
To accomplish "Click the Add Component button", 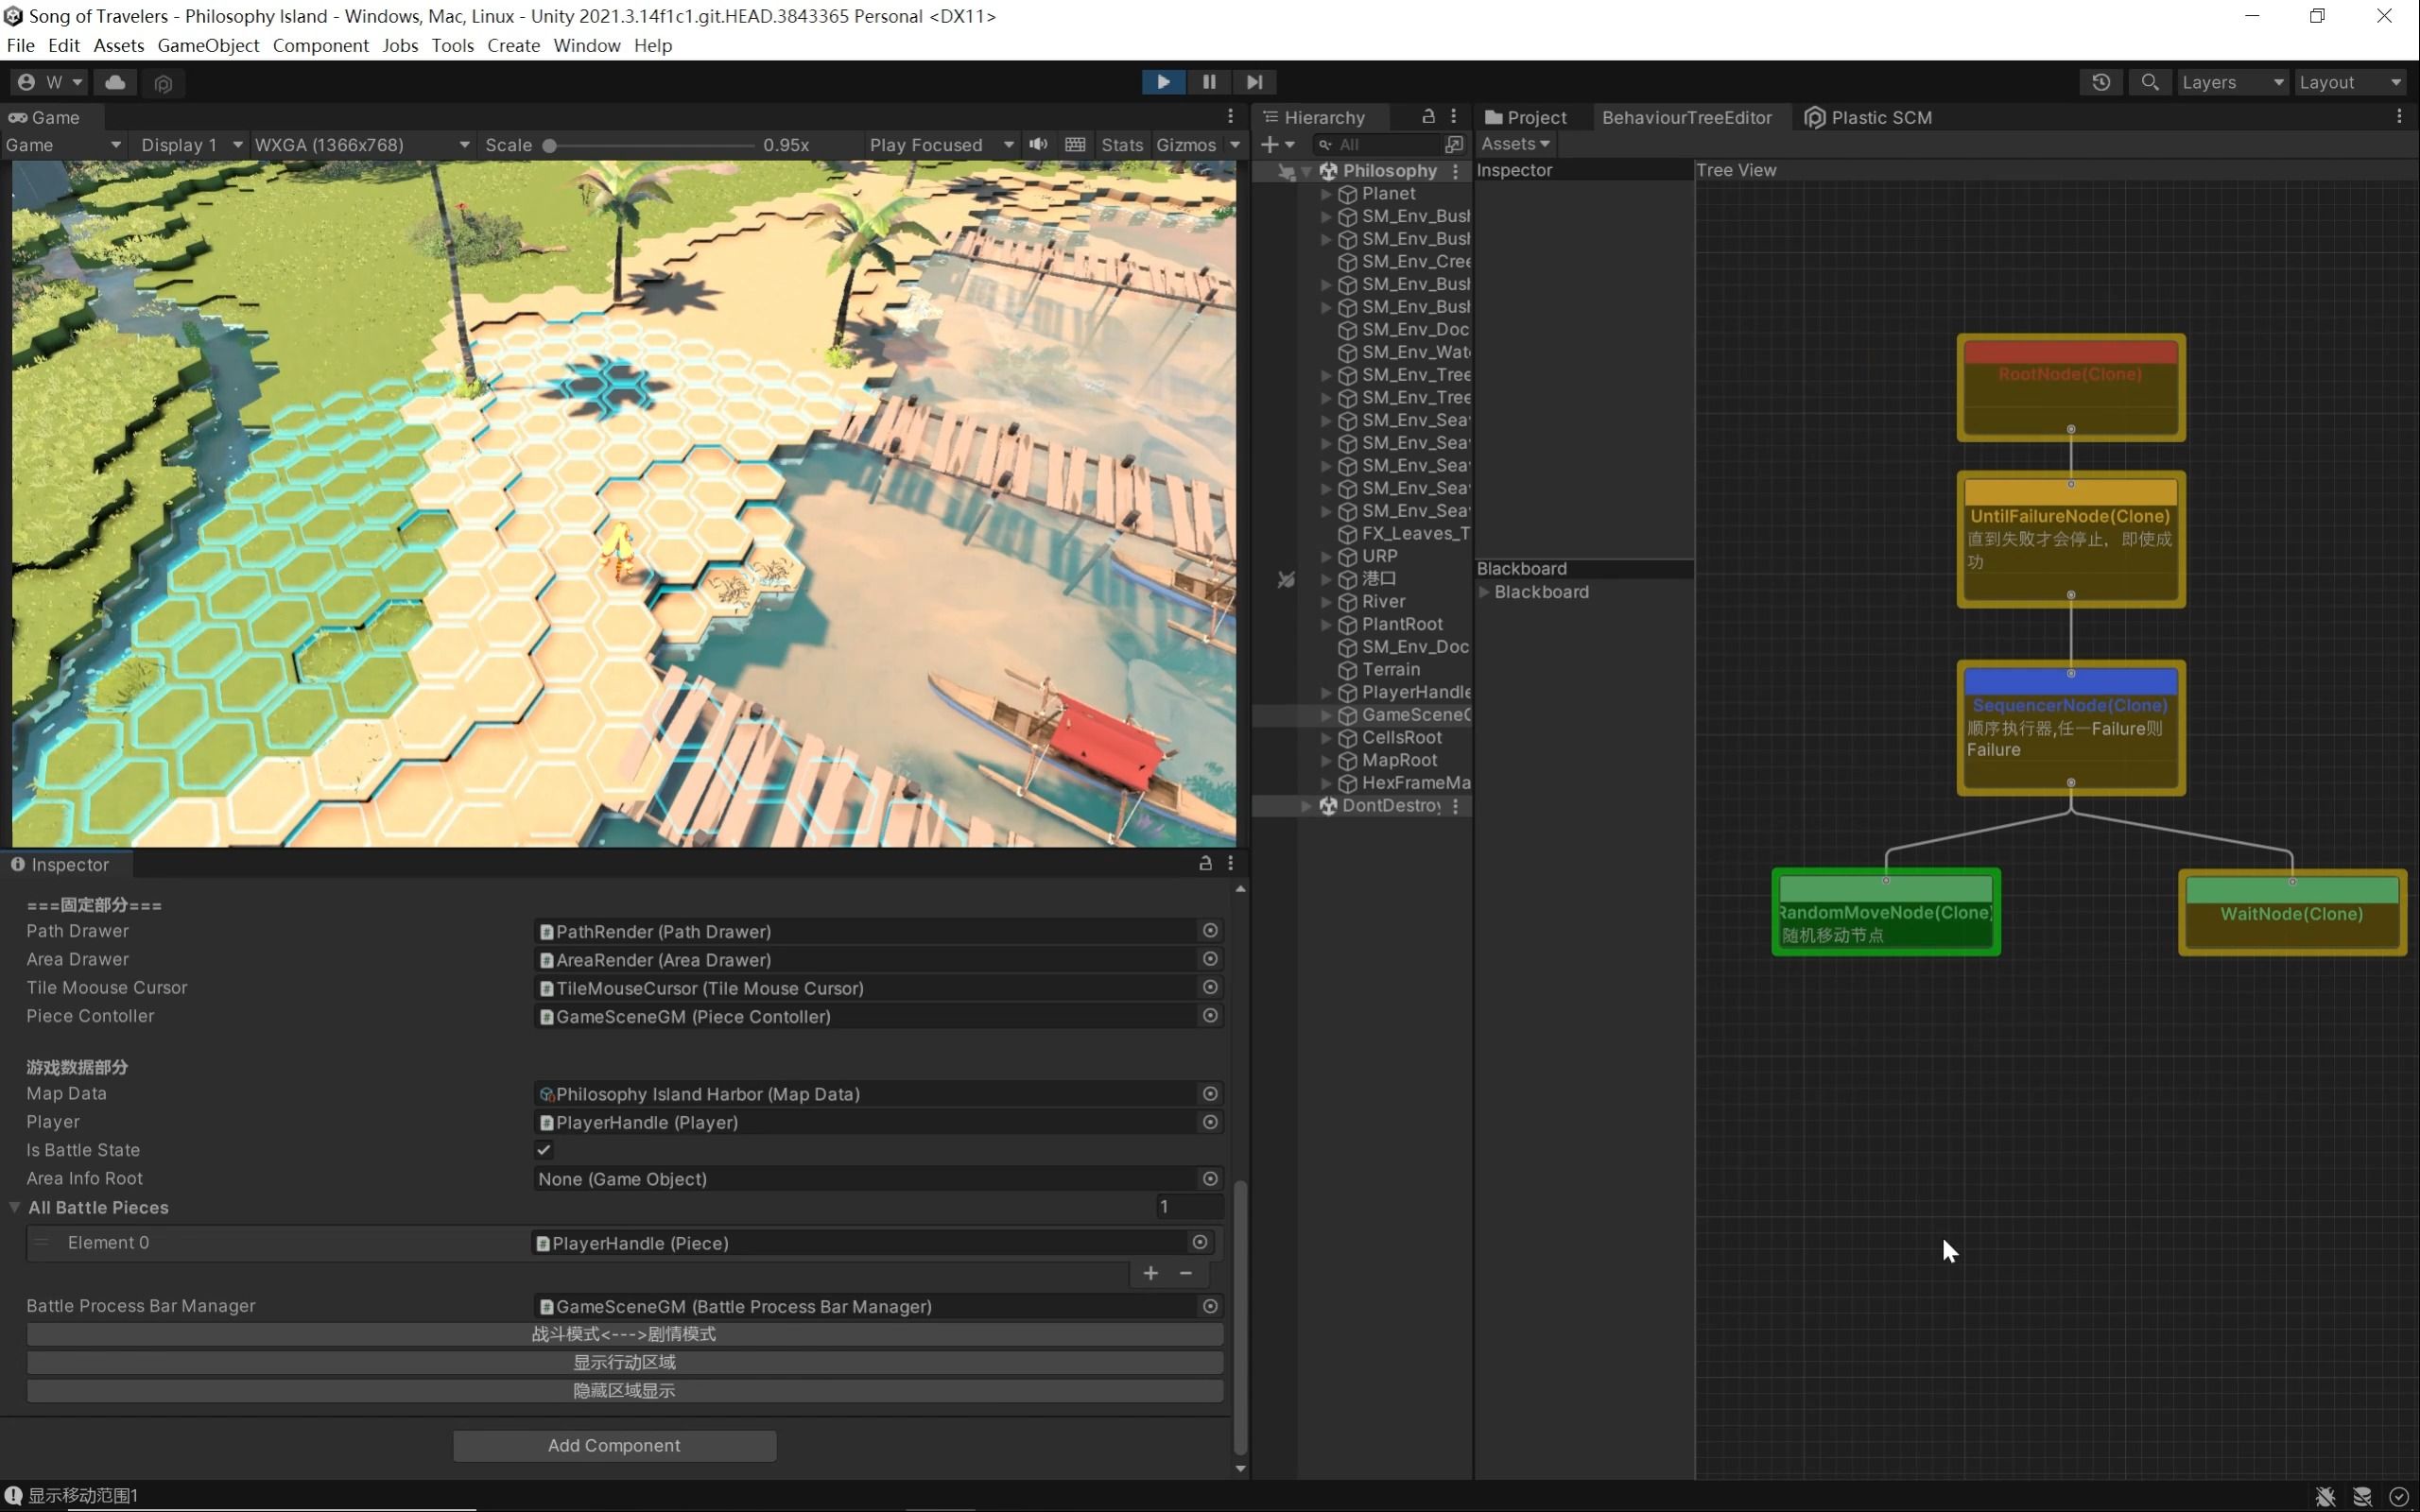I will [614, 1445].
